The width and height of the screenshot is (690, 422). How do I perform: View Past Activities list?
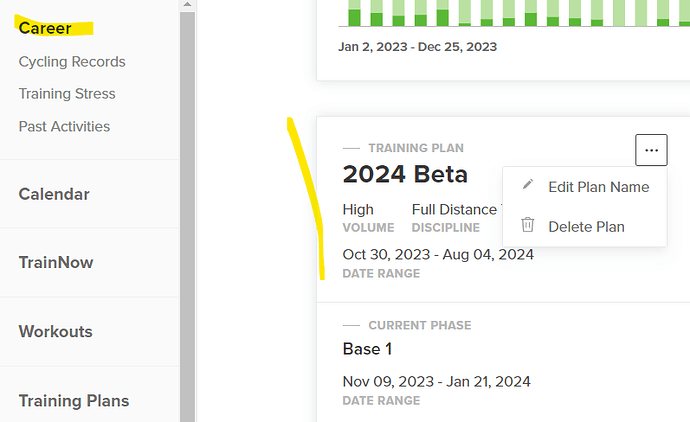tap(64, 127)
